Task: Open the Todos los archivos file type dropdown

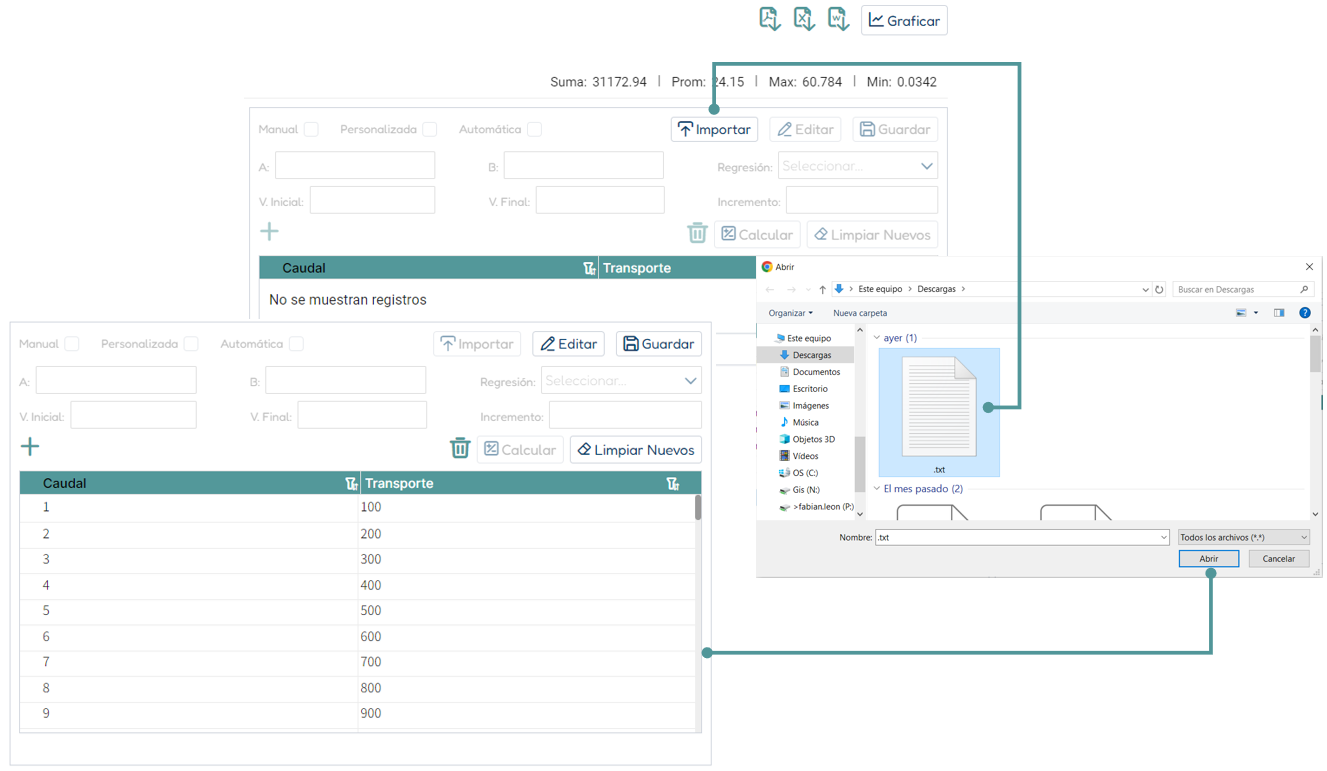Action: 1243,537
